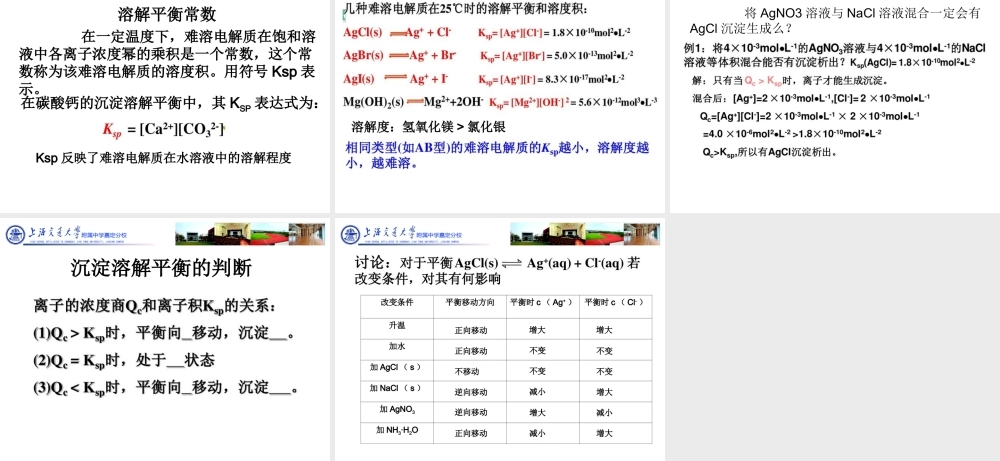Click the line starting 混合后：[Ag+]=2×10-3

[x=811, y=98]
